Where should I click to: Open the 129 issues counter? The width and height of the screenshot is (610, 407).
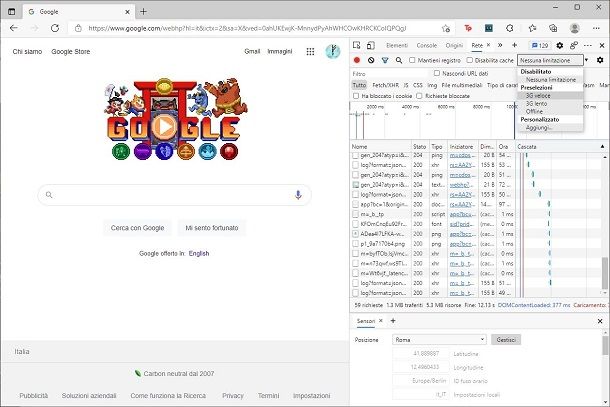point(540,46)
